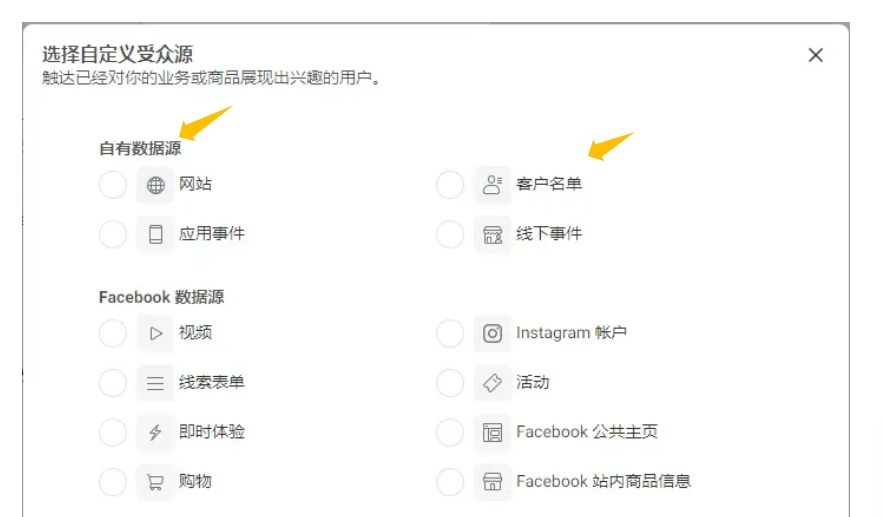The image size is (883, 517).
Task: Click the shopping cart 购物 icon
Action: coord(155,482)
